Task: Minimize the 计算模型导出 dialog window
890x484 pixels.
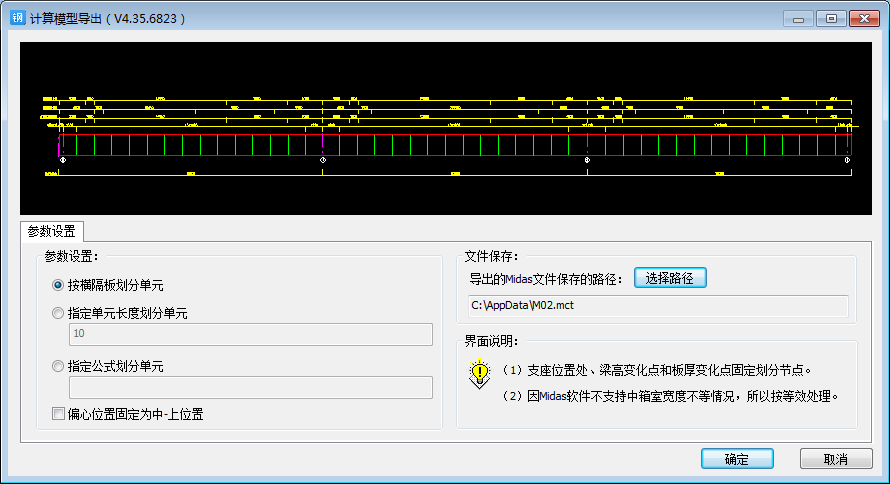Action: (x=798, y=18)
